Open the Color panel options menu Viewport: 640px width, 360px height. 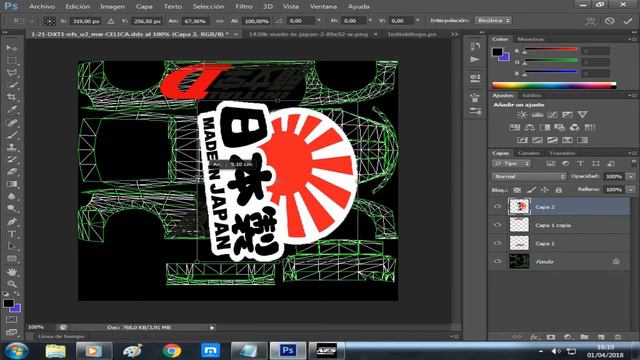[x=632, y=39]
